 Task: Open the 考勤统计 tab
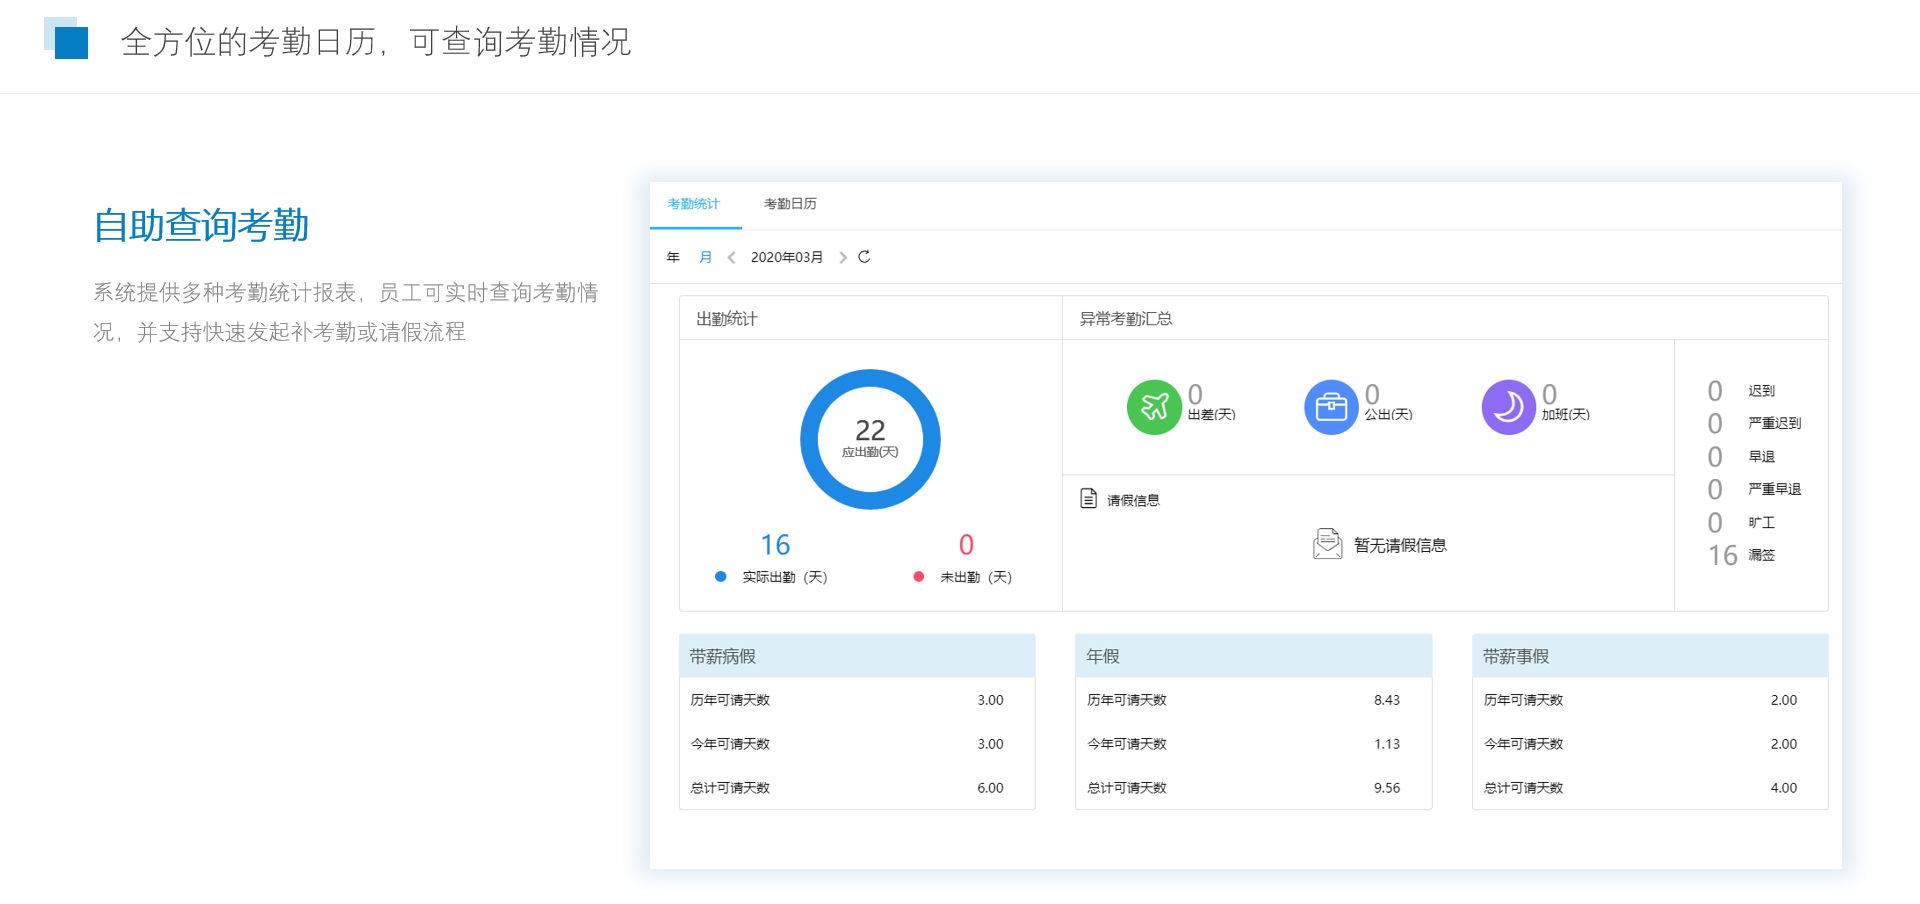pos(693,204)
